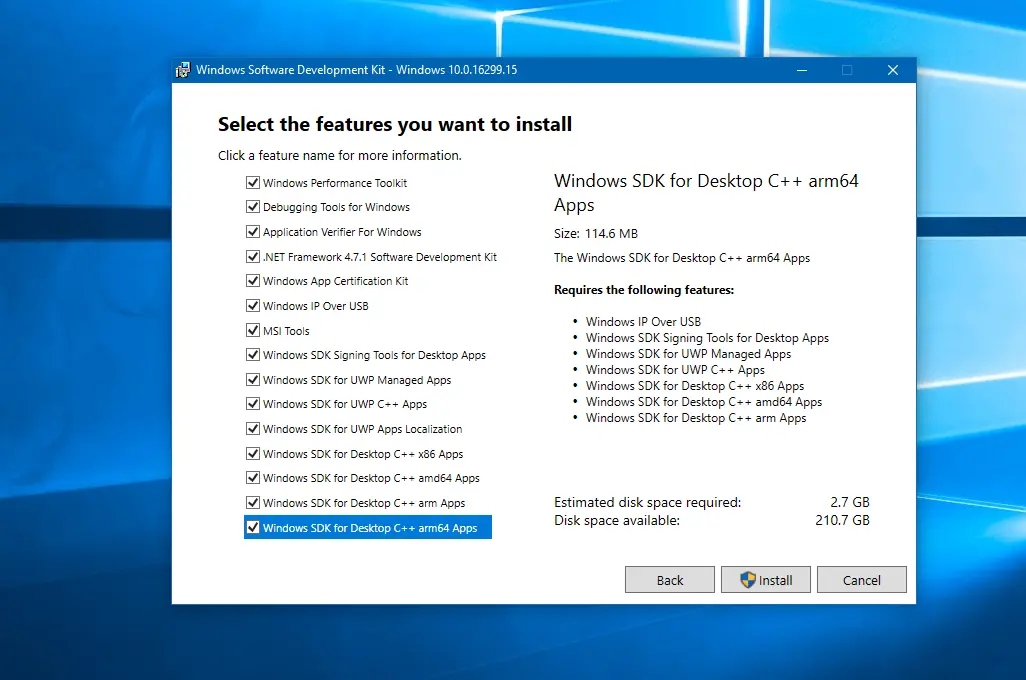Select the MSI Tools feature label

pos(286,331)
